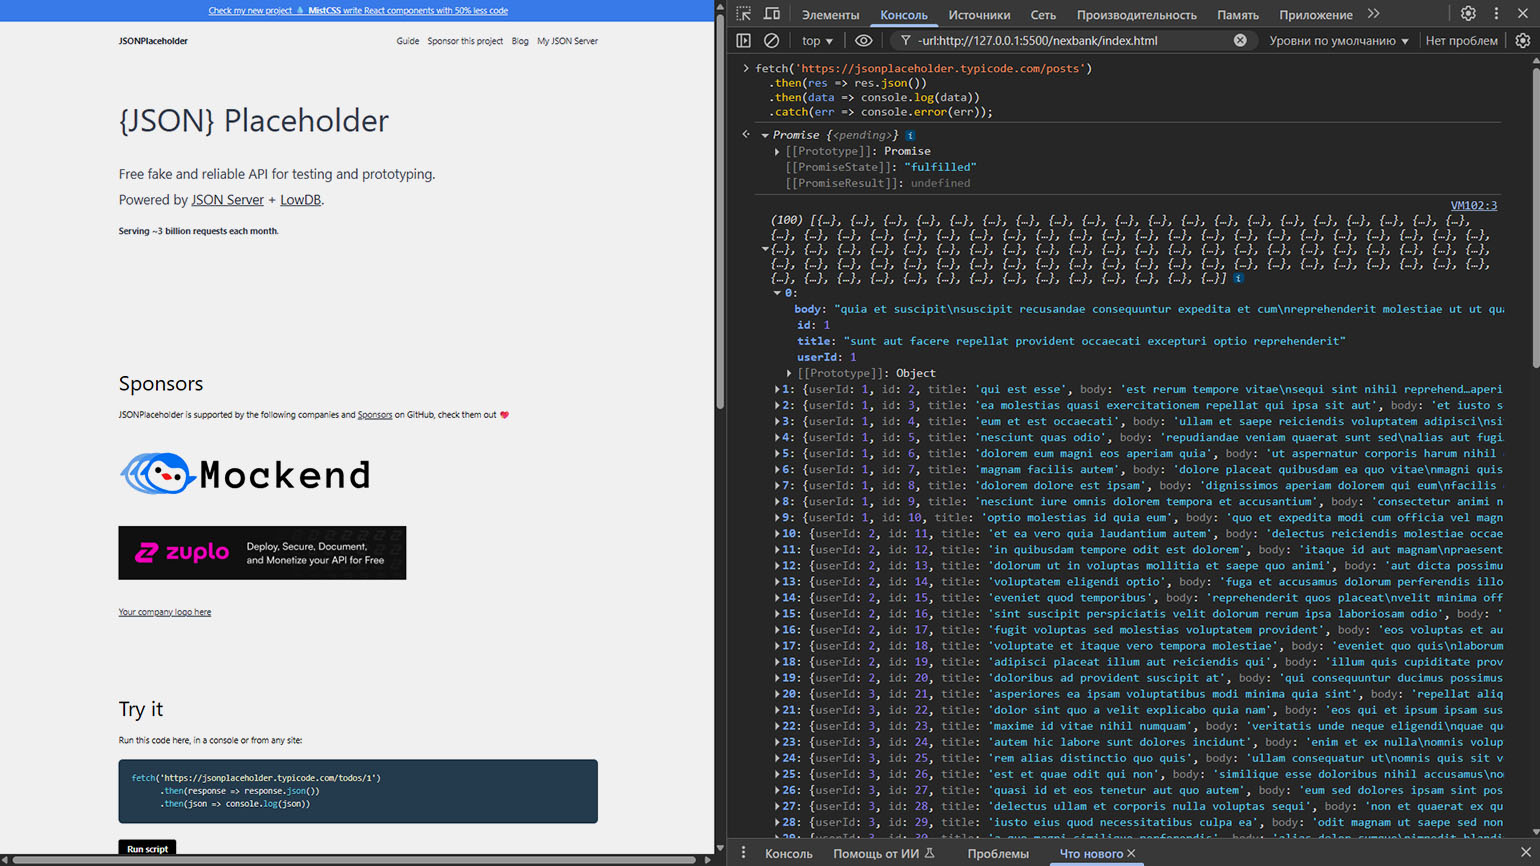Open the DevTools three-dot customize menu
1540x866 pixels.
(x=1496, y=14)
